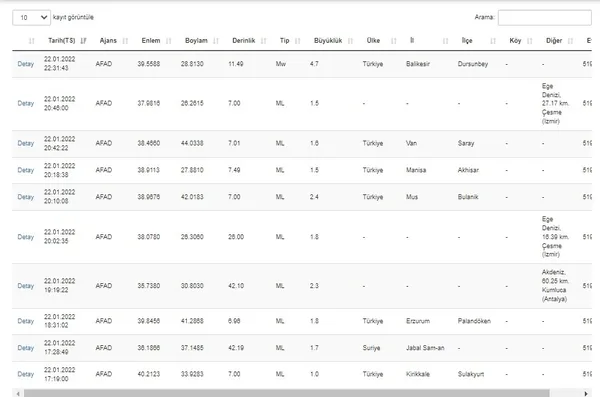Viewport: 600px width, 397px height.
Task: Sort by Boylam column sort icon
Action: (216, 41)
